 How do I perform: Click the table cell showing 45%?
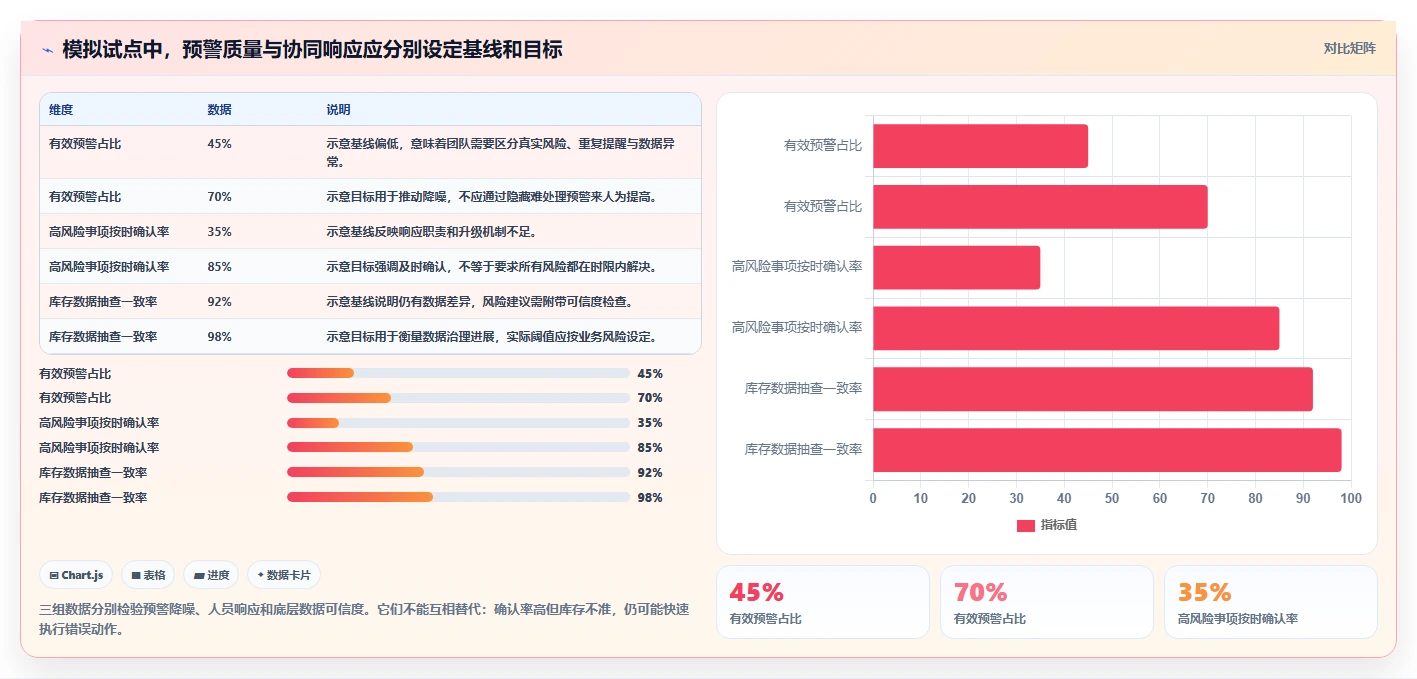(x=219, y=144)
